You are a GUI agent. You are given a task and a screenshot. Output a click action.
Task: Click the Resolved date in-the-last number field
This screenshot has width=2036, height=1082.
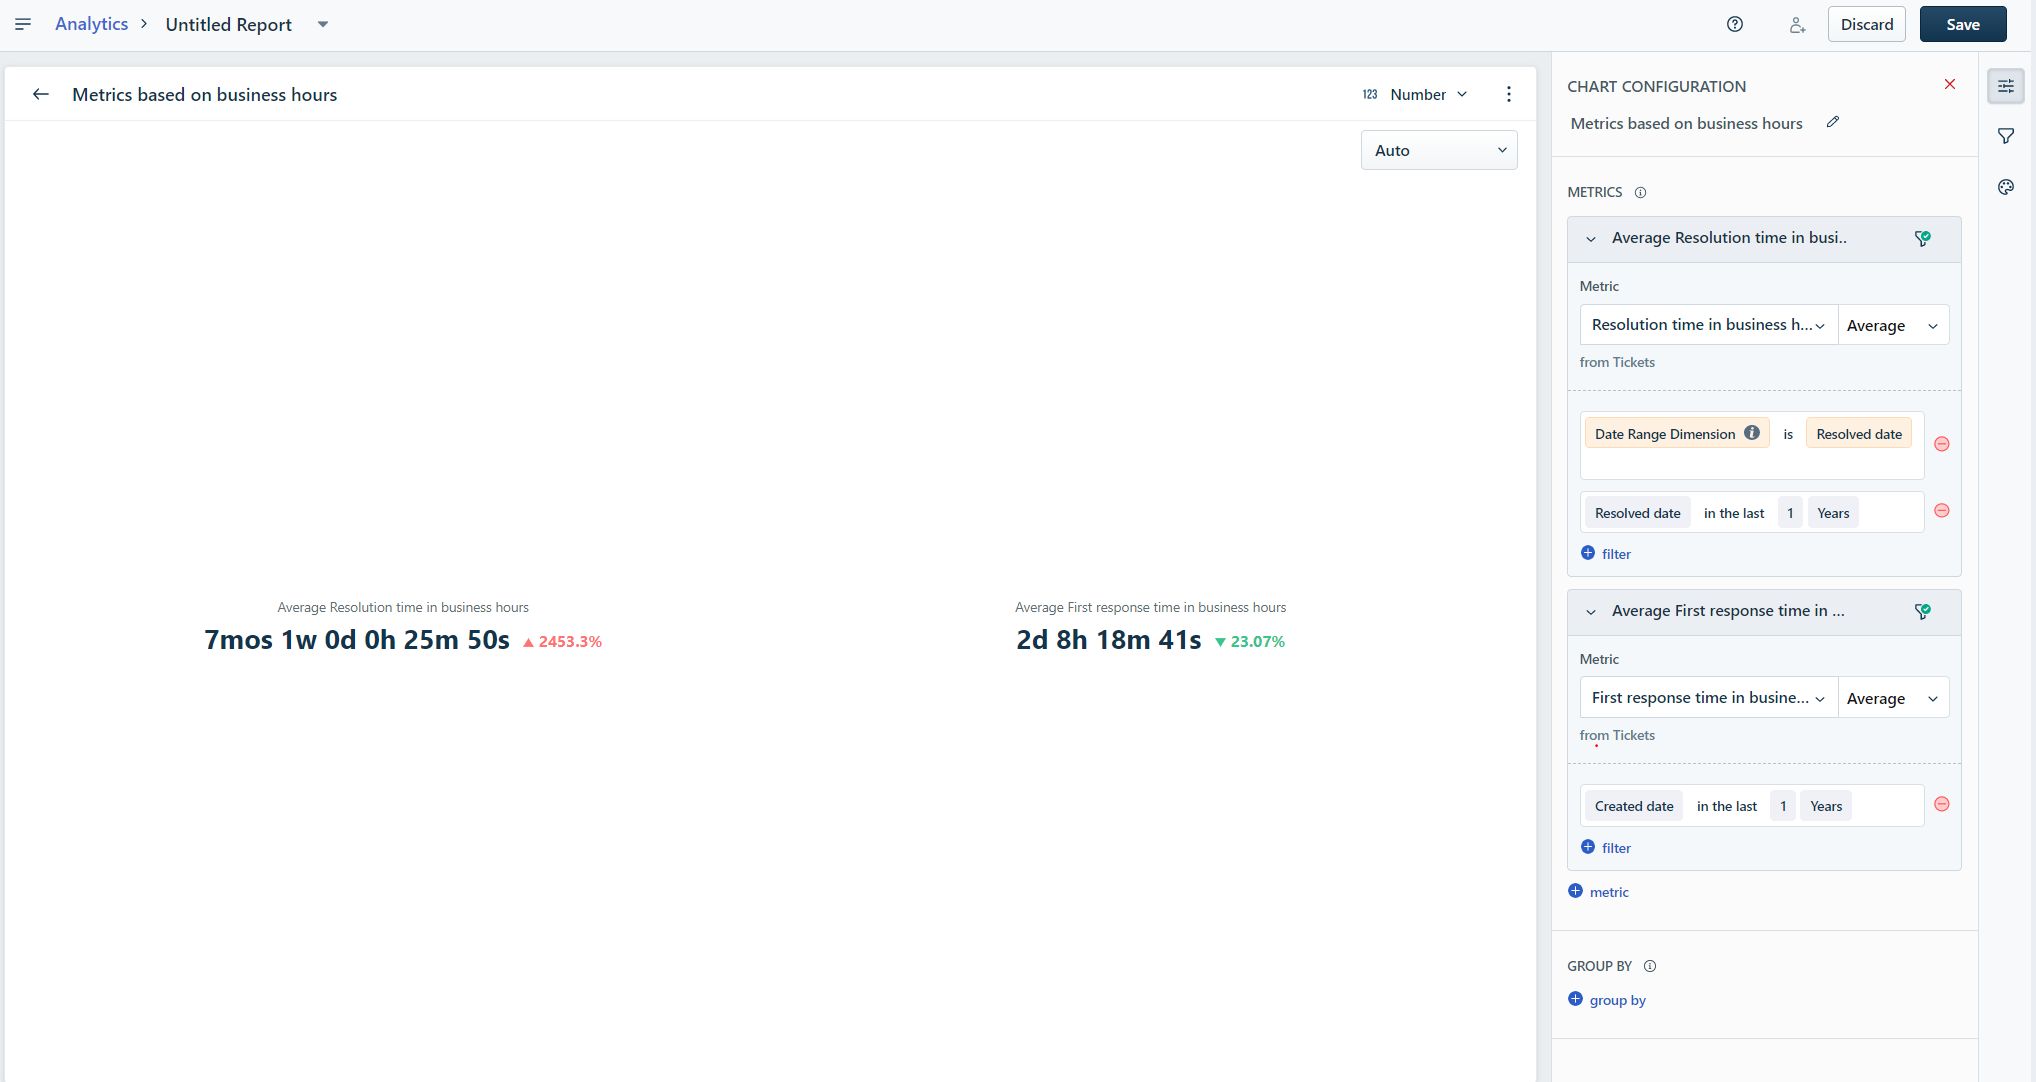pyautogui.click(x=1790, y=513)
